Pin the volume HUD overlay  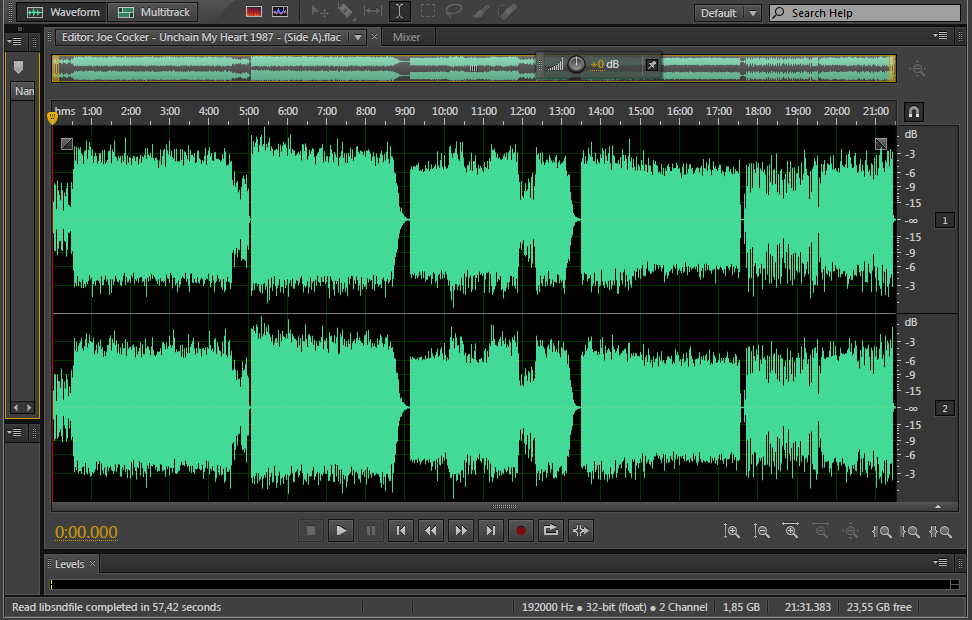[x=652, y=64]
